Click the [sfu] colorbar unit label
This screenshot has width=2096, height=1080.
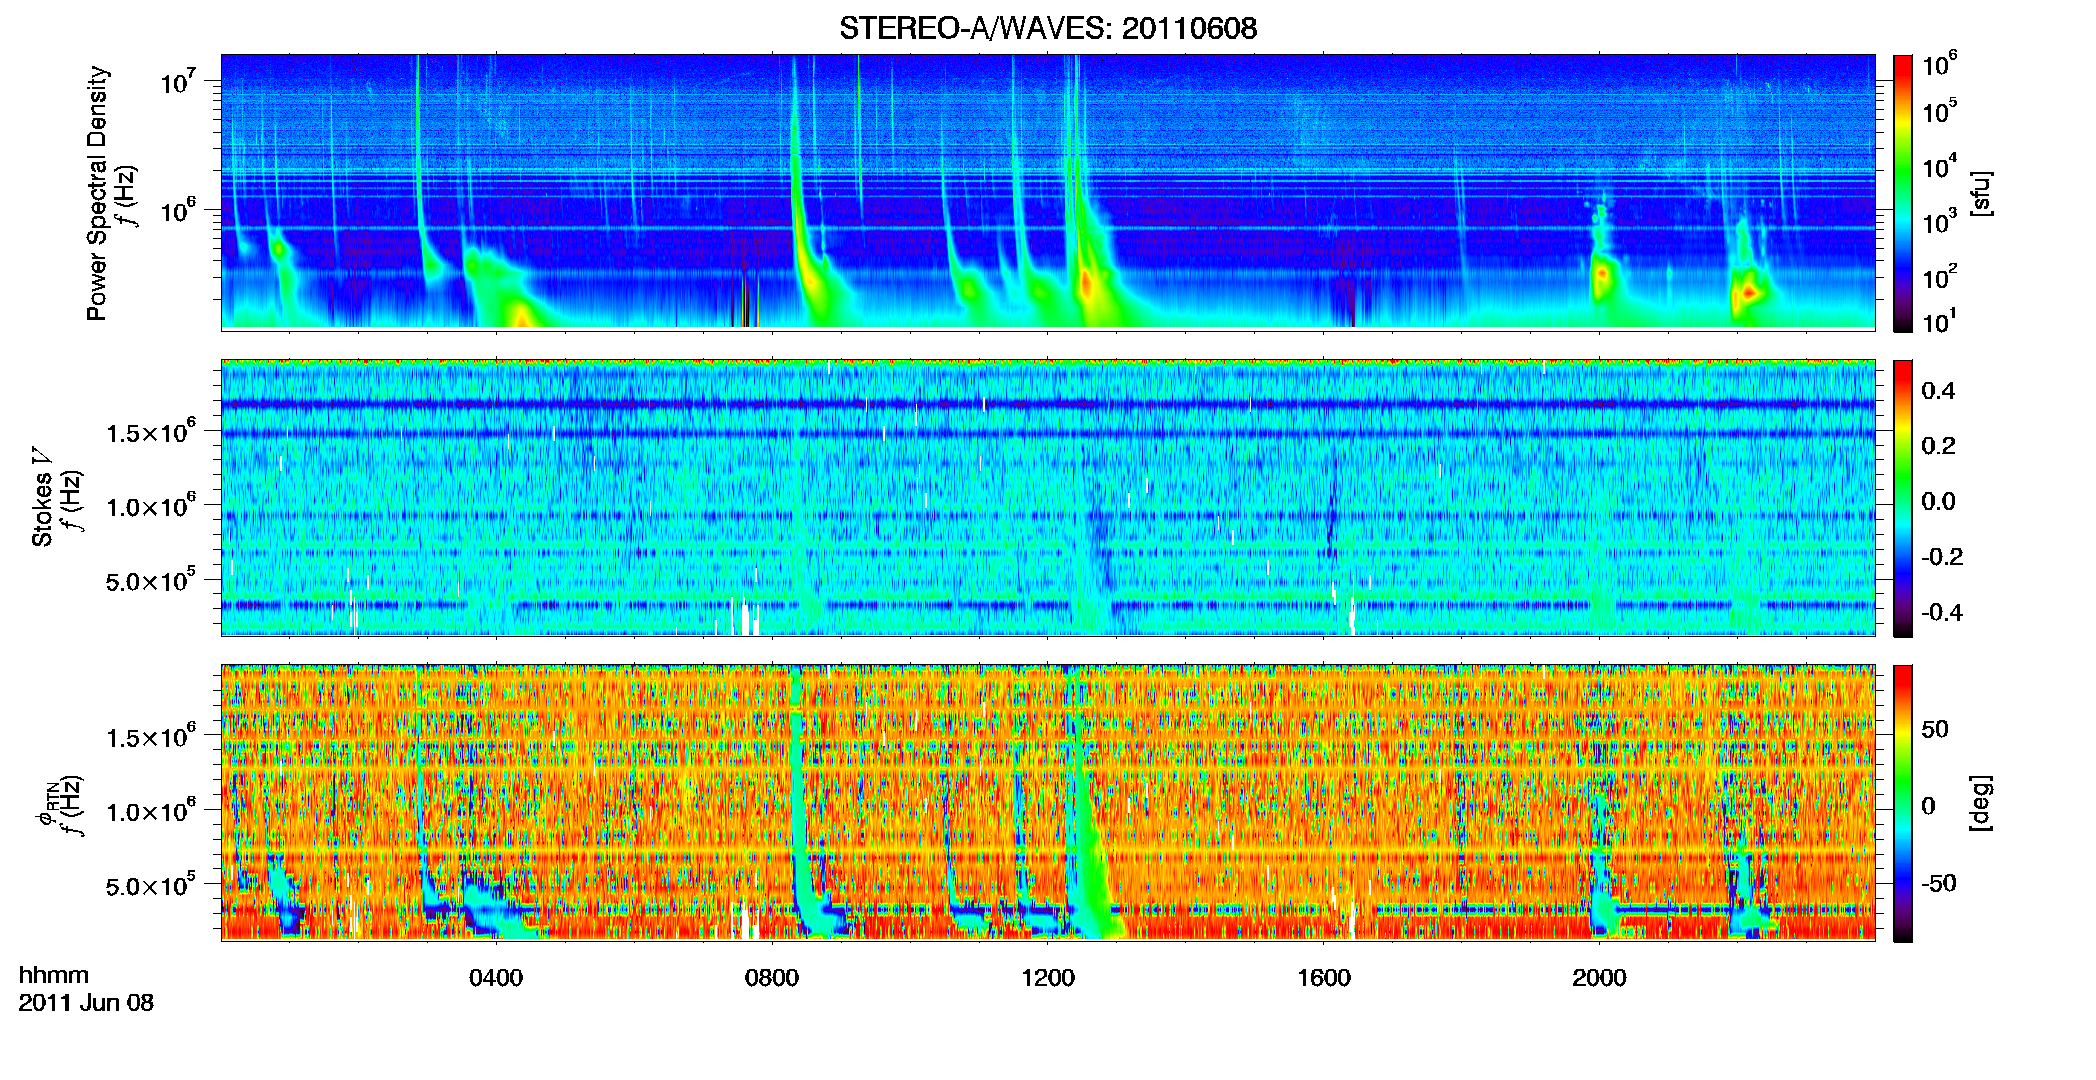click(1981, 193)
